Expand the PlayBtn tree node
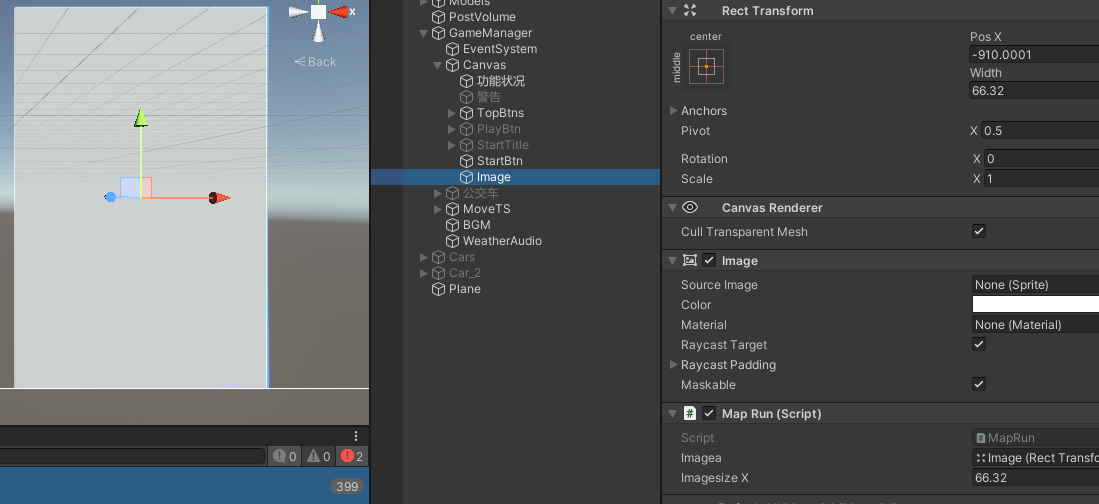The image size is (1099, 504). point(451,129)
